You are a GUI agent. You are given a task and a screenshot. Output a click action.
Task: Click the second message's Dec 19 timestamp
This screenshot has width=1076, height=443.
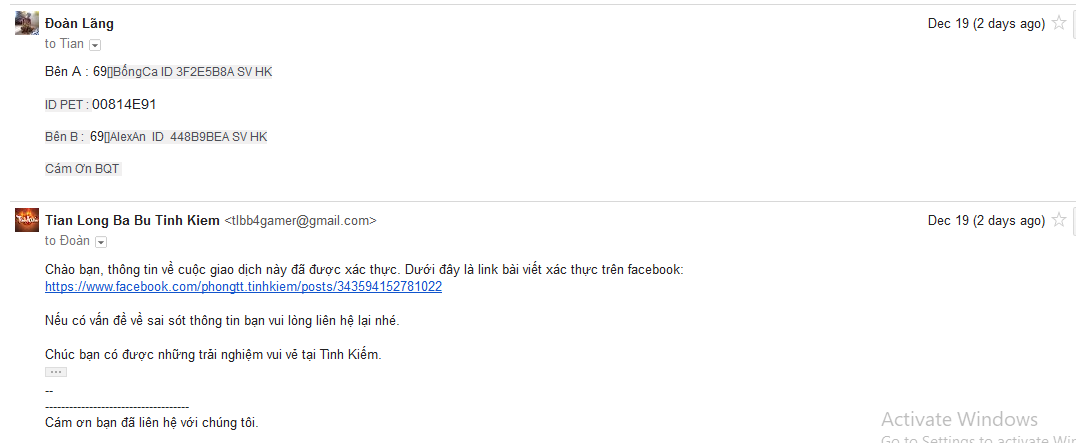pyautogui.click(x=986, y=220)
